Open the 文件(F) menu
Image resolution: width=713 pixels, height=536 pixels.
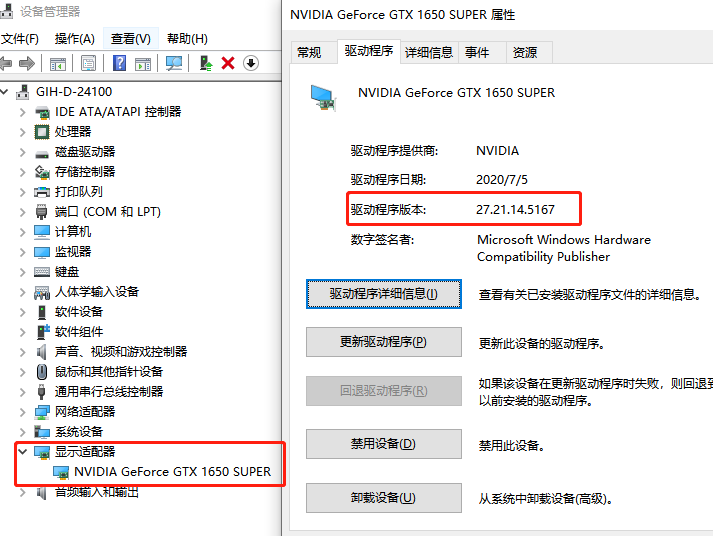point(20,39)
